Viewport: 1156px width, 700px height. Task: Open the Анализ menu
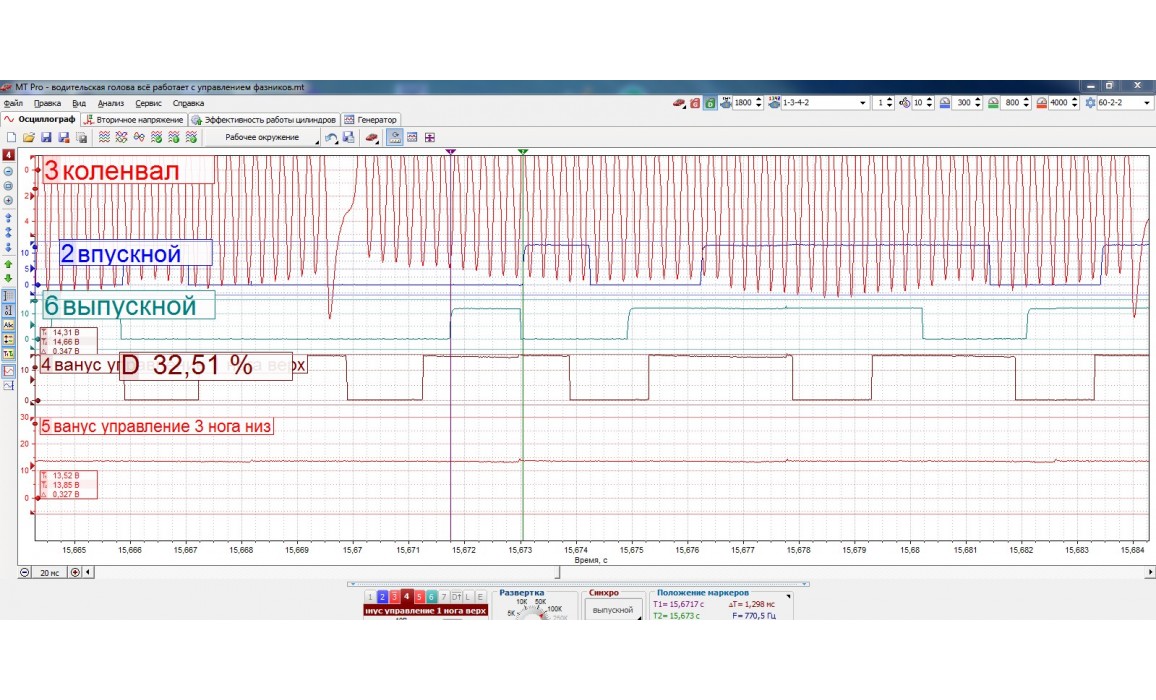click(x=111, y=103)
